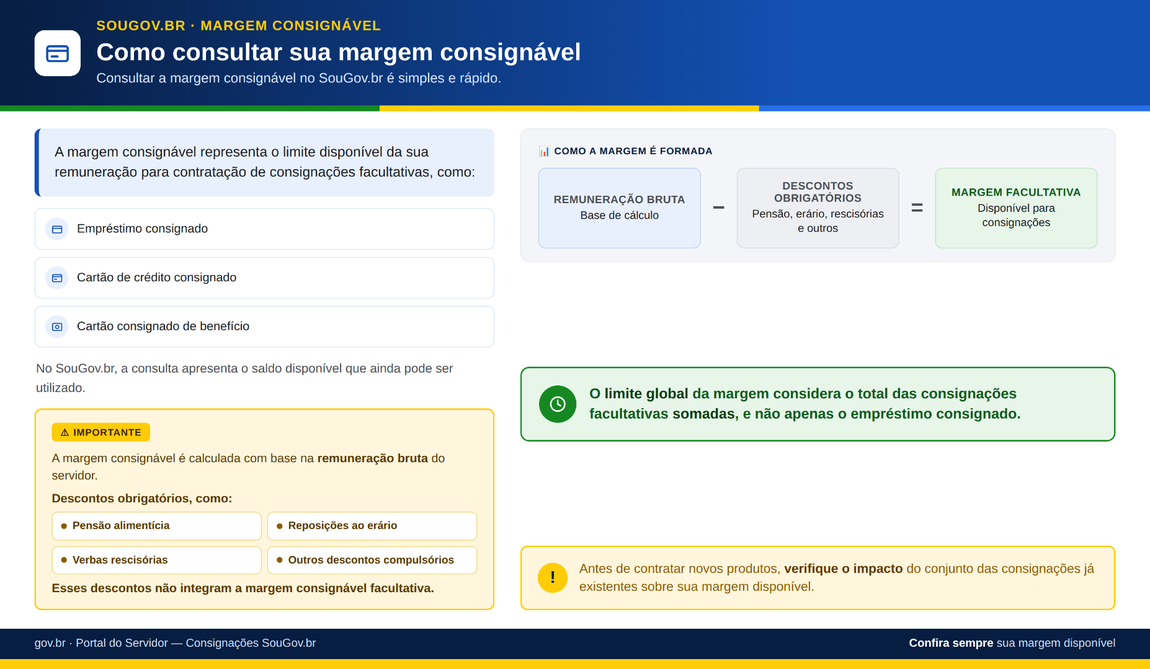
Task: Click the blue intro paragraph 'A margem consignável representa'
Action: click(x=264, y=162)
